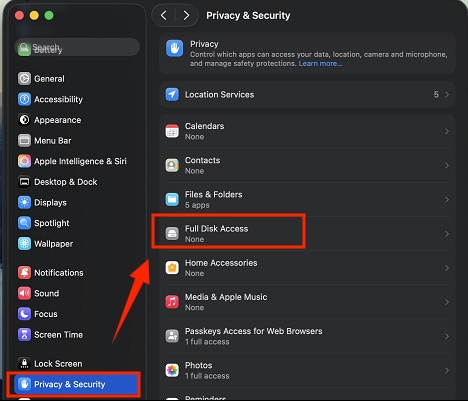
Task: Open Photos row chevron
Action: coord(447,370)
